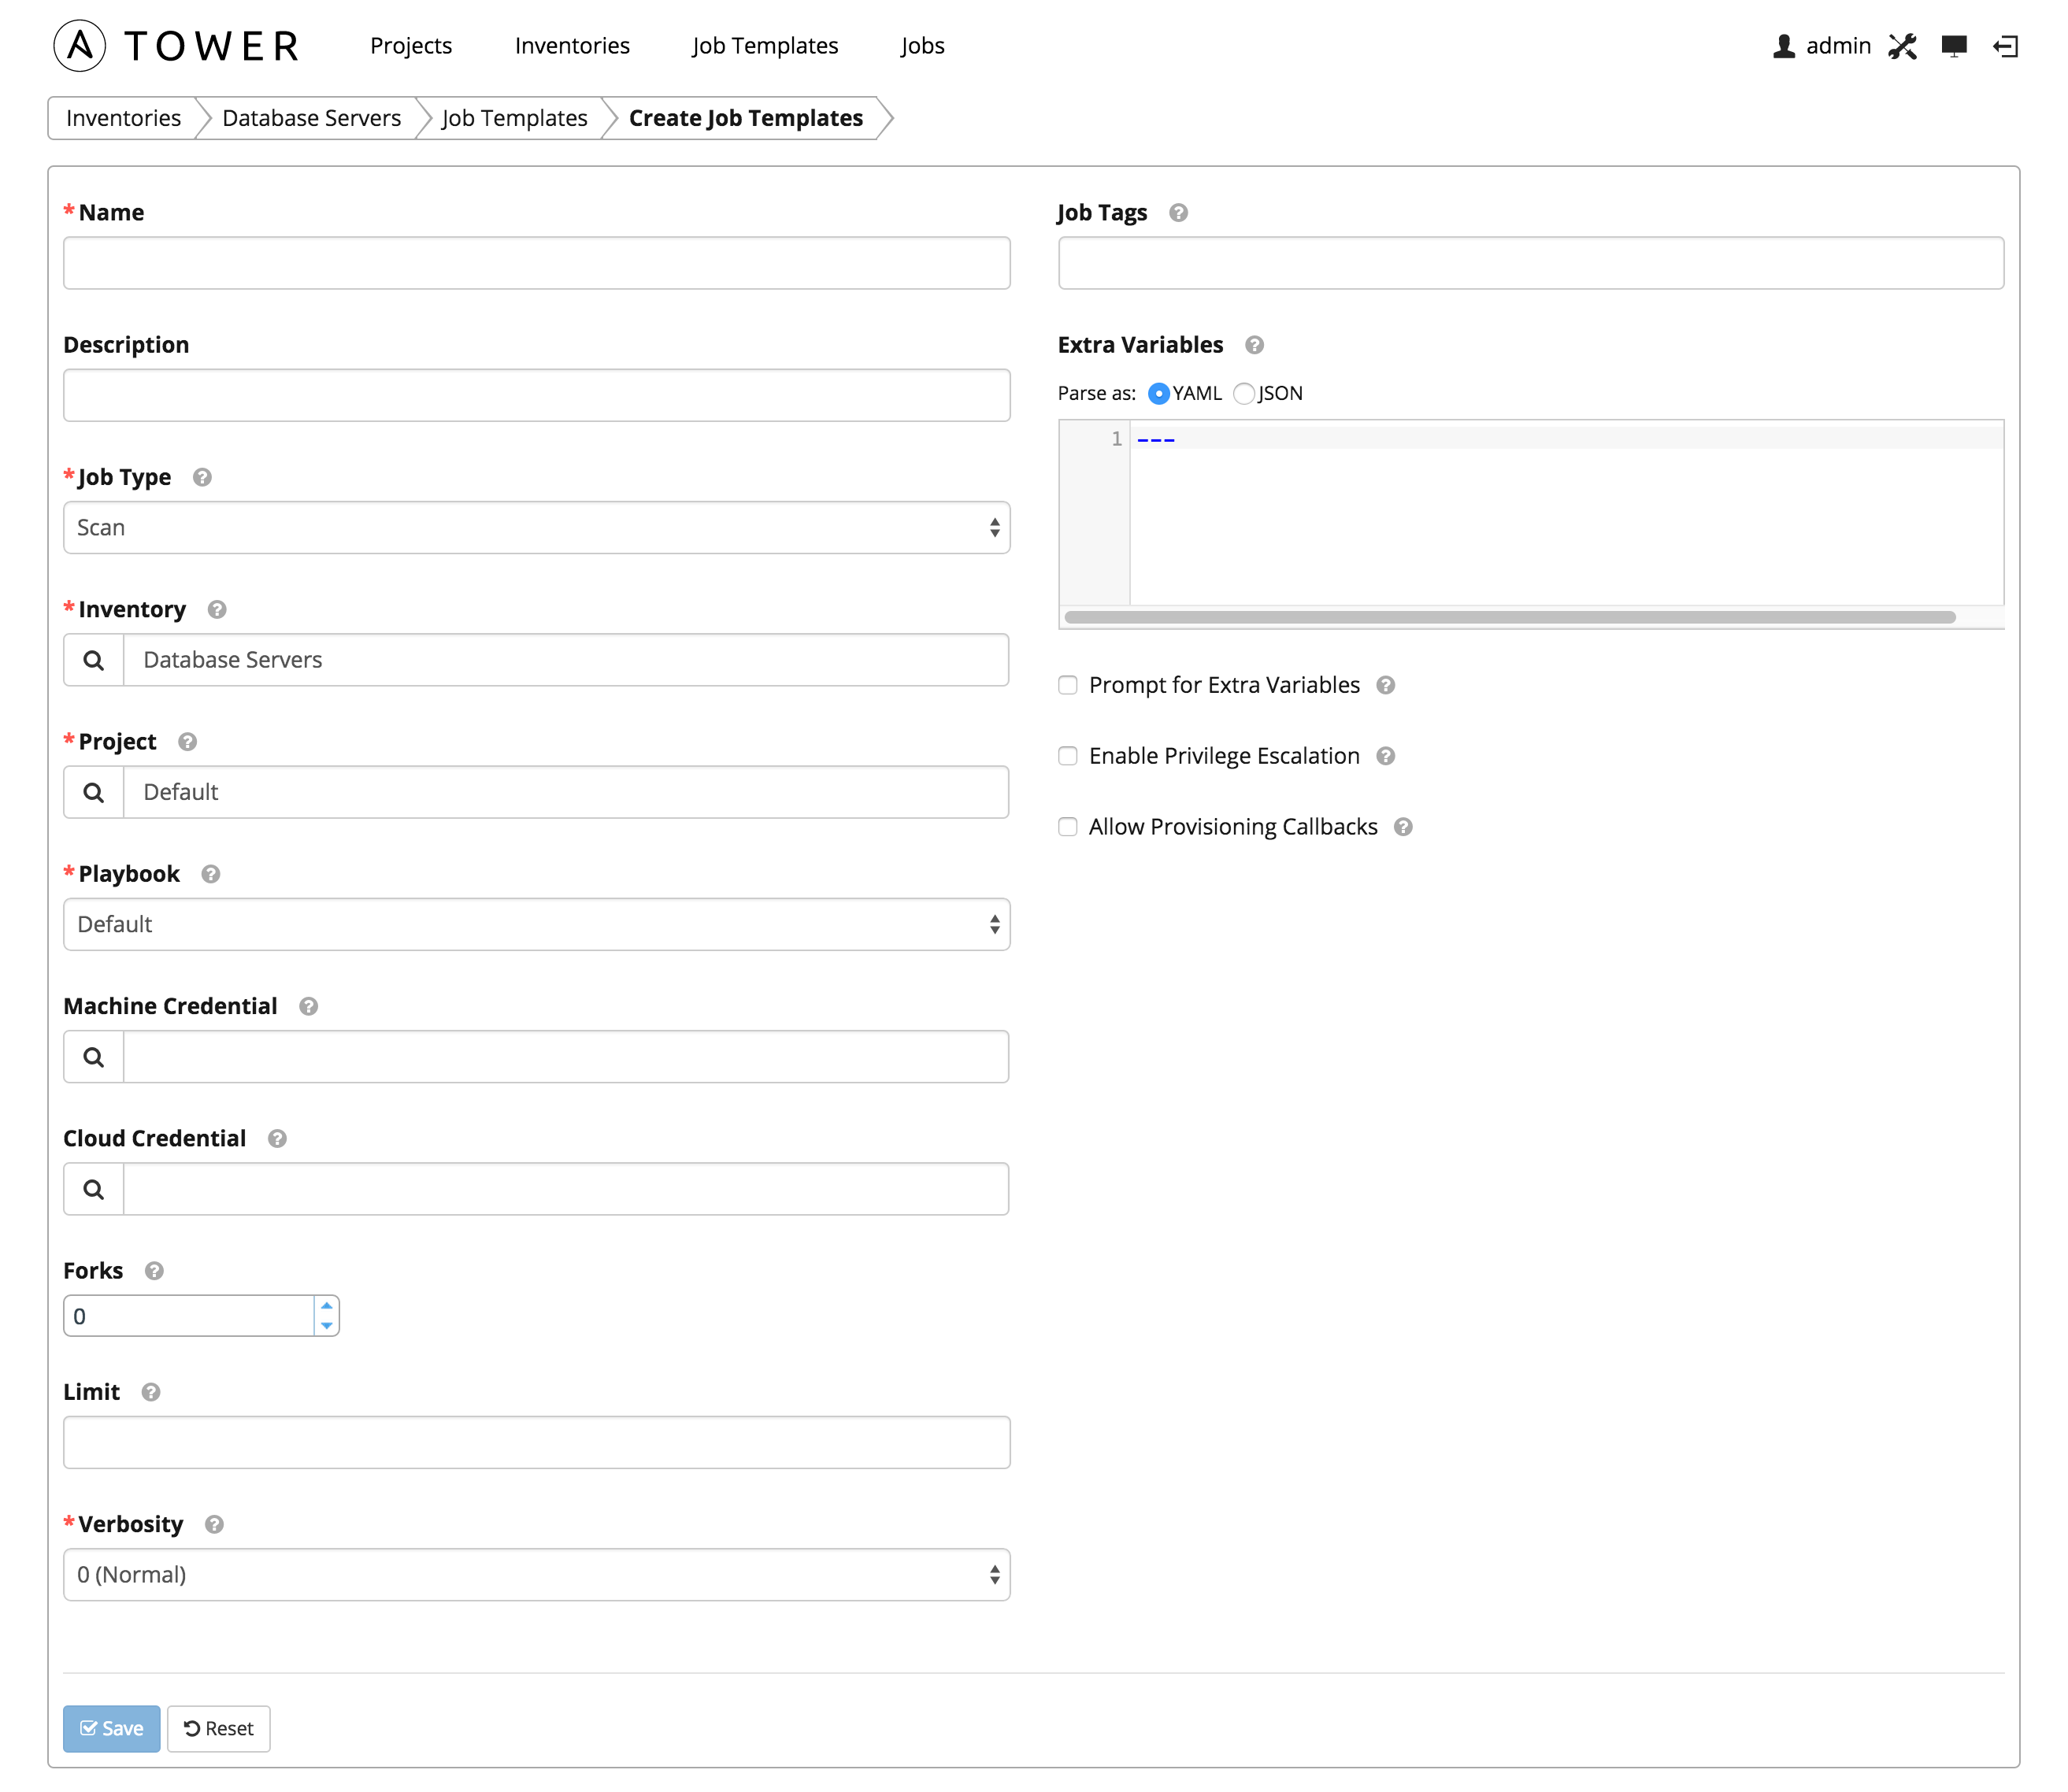Click the Cloud Credential text field
This screenshot has height=1792, width=2068.
[x=566, y=1189]
